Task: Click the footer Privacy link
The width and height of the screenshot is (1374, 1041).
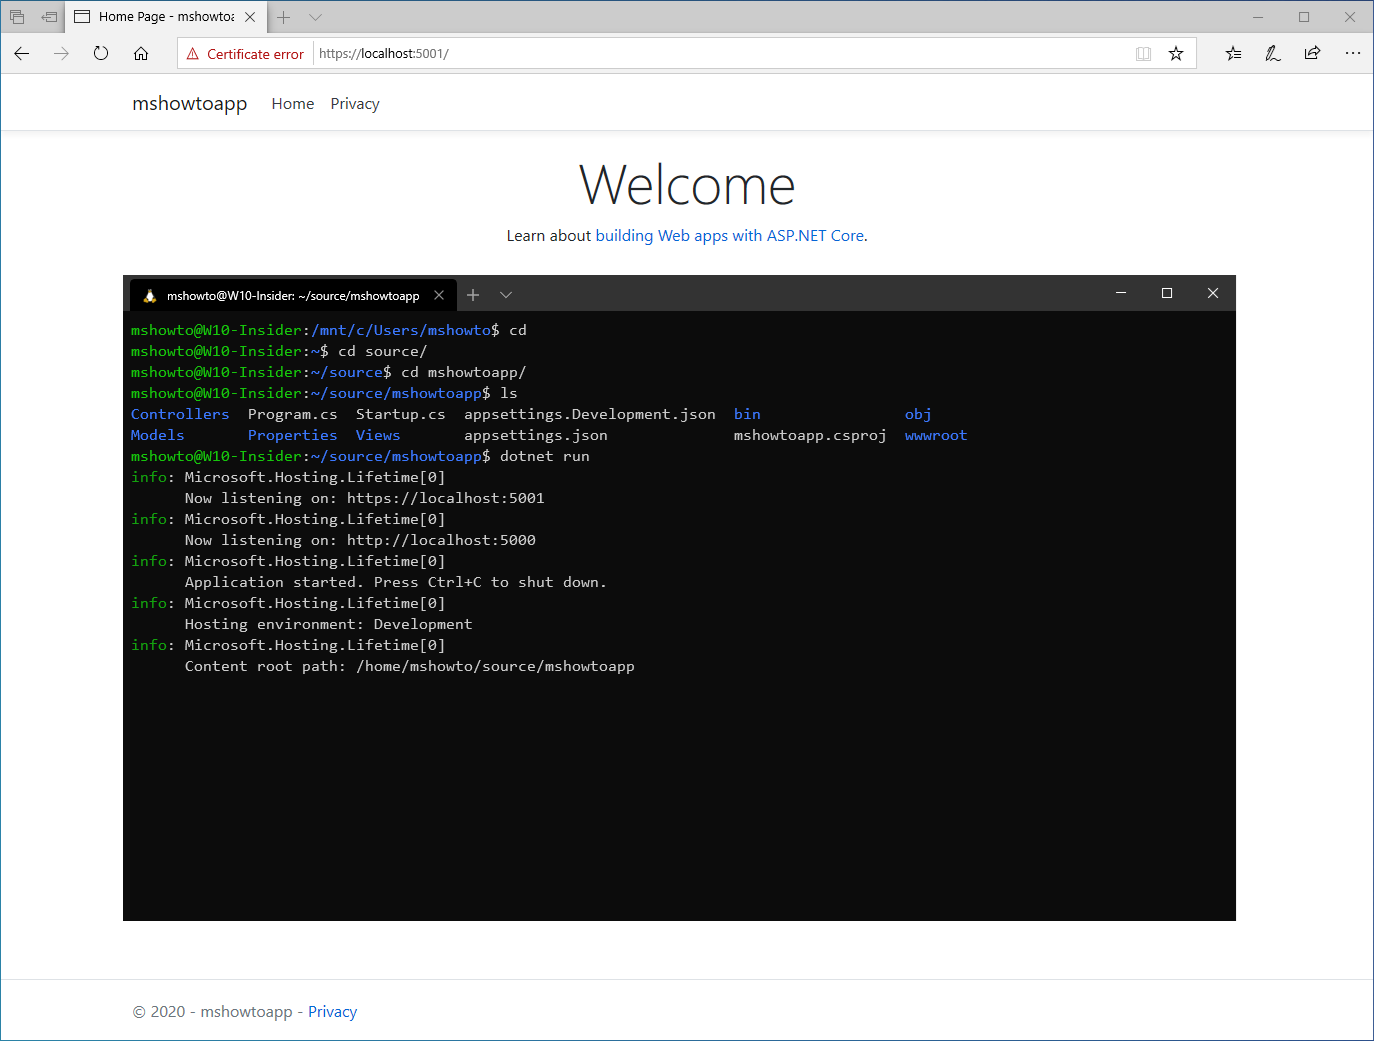Action: coord(332,1012)
